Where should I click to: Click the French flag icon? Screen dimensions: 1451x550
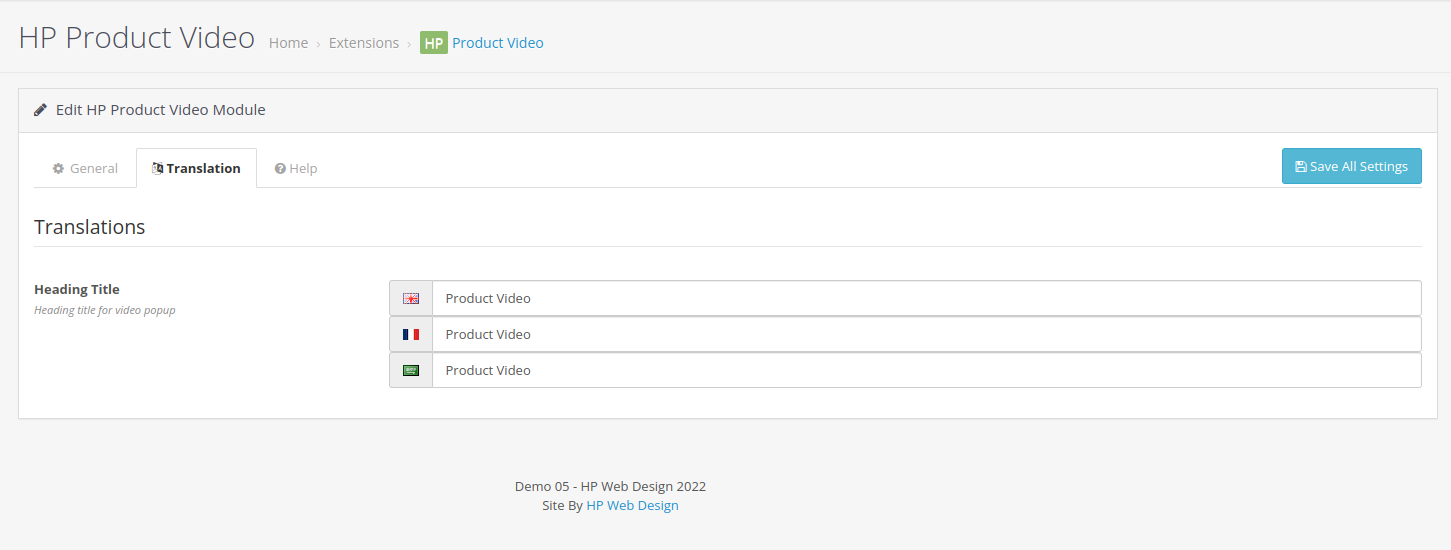coord(411,334)
